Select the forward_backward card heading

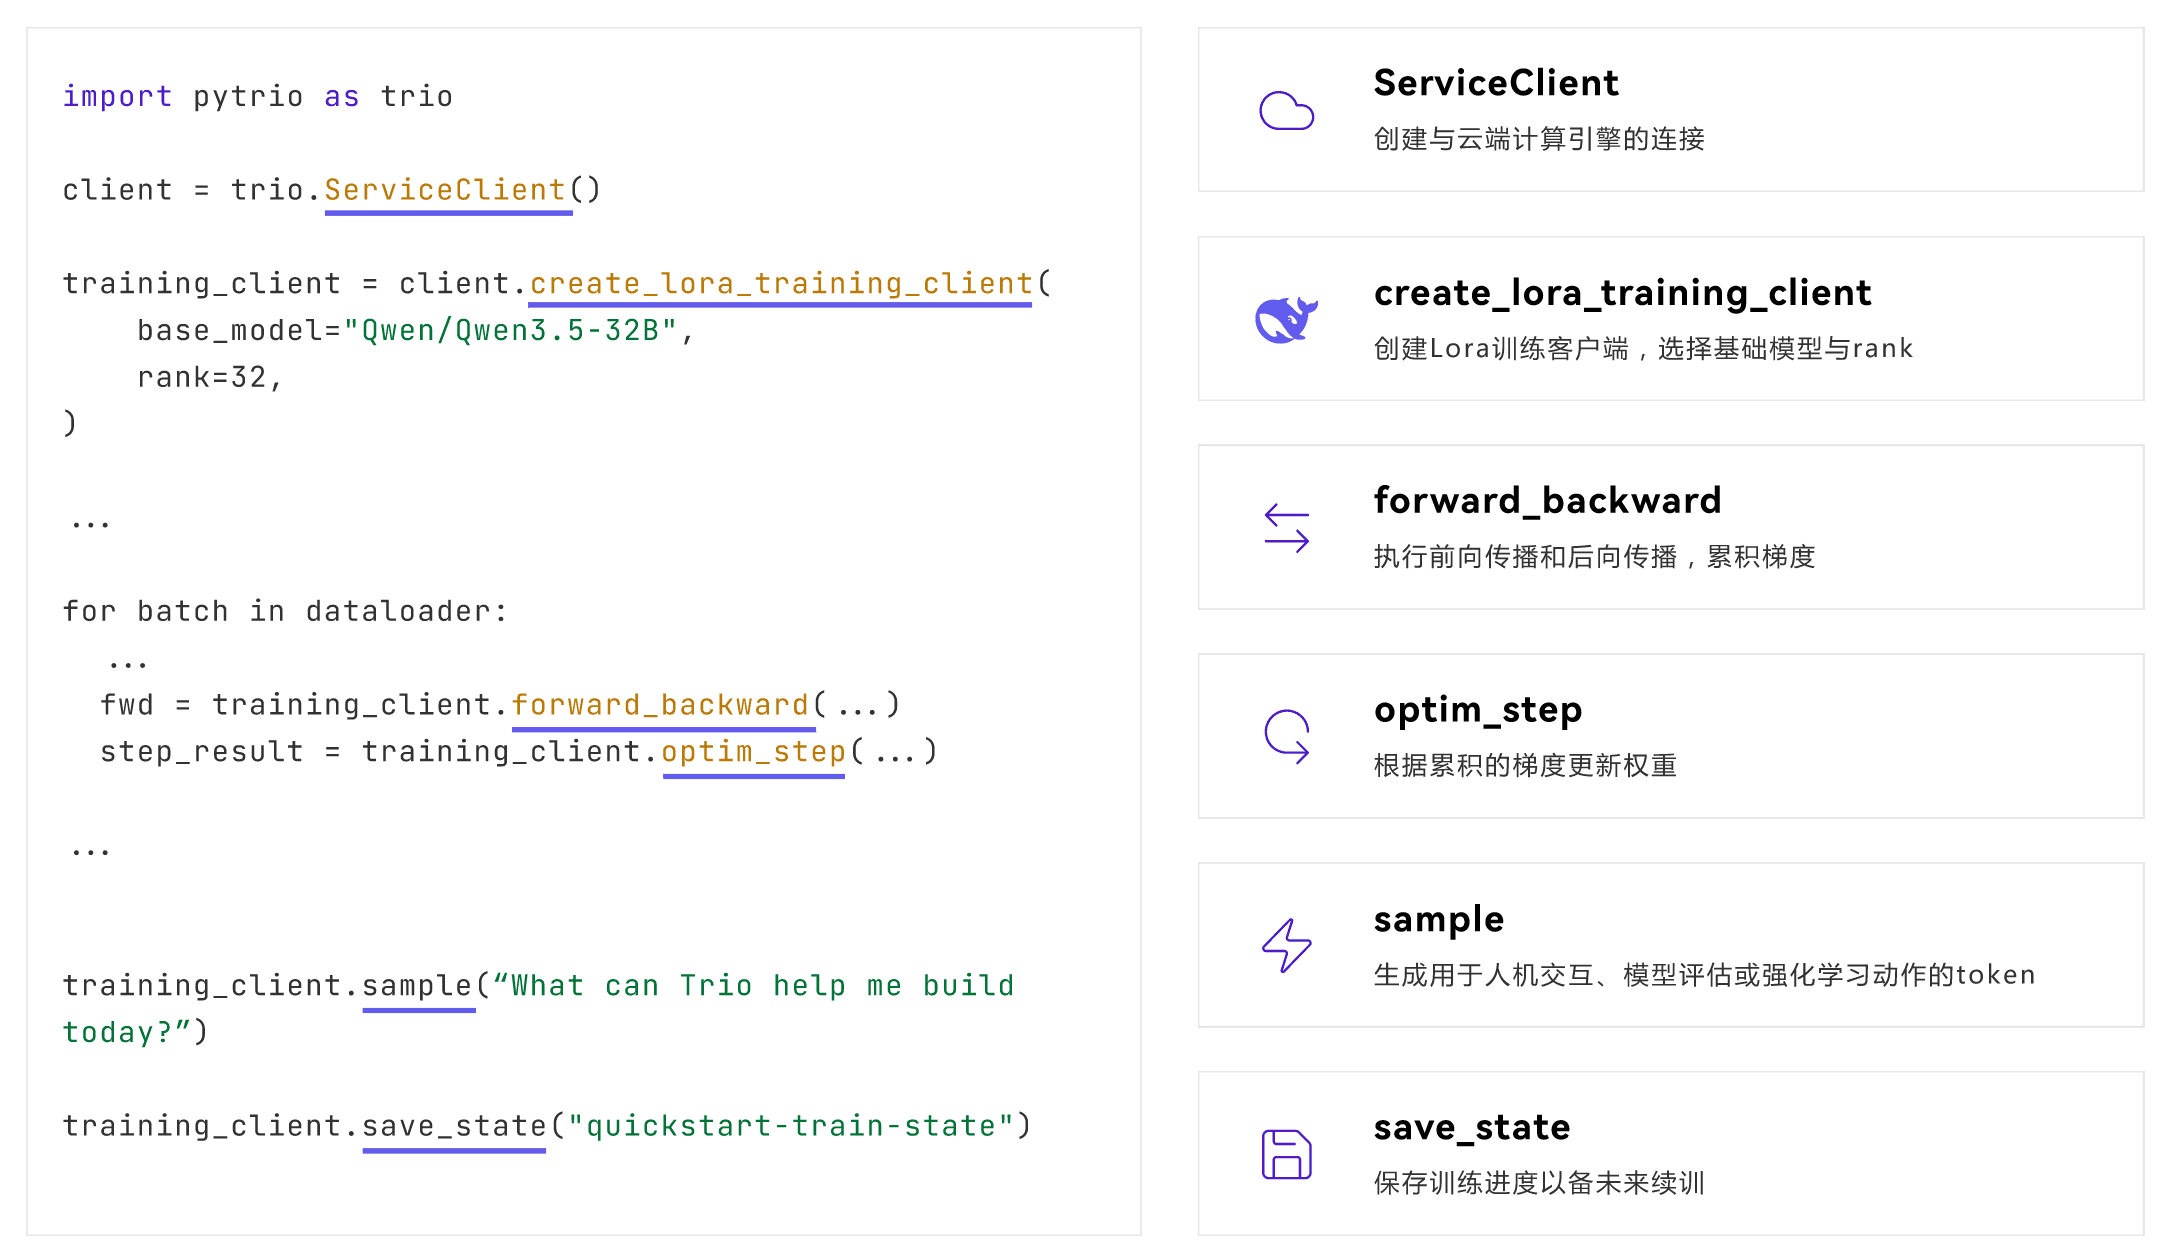[x=1547, y=500]
